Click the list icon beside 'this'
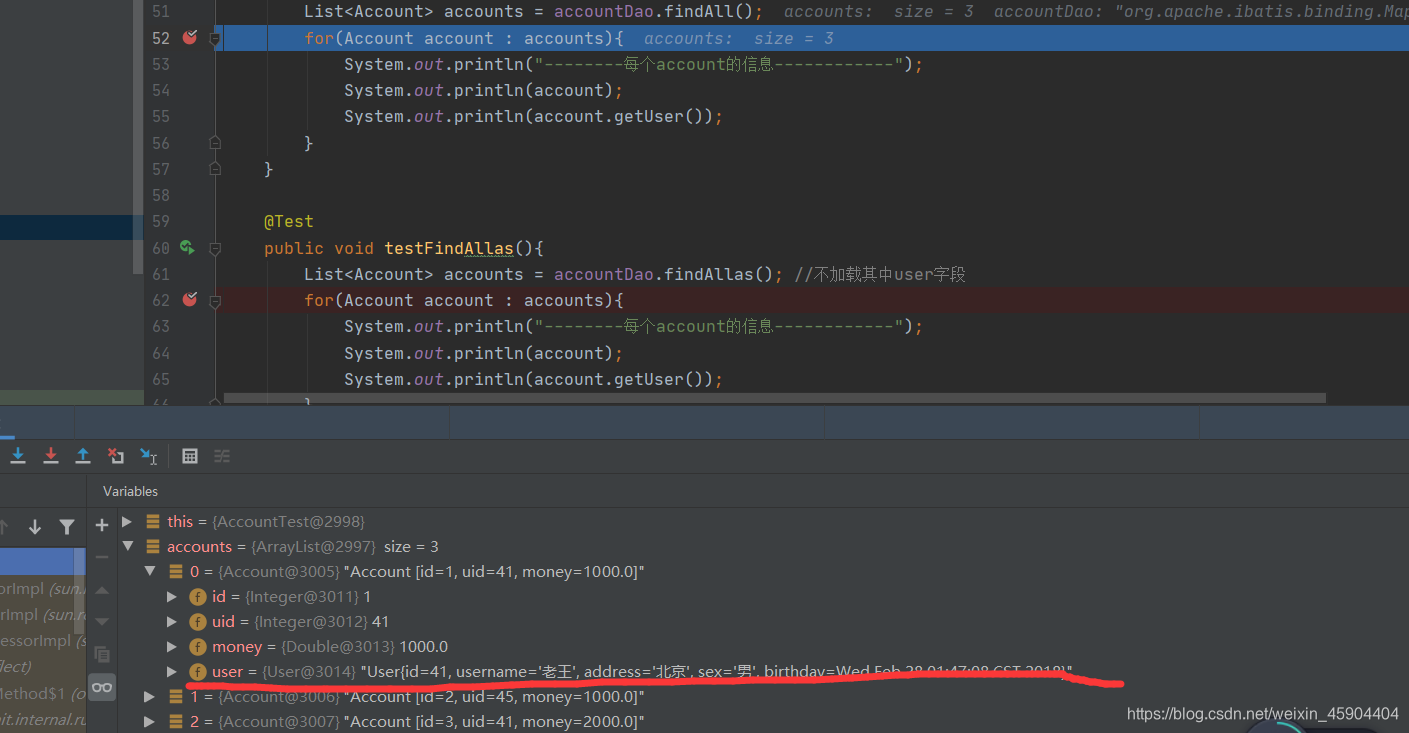 pyautogui.click(x=153, y=521)
